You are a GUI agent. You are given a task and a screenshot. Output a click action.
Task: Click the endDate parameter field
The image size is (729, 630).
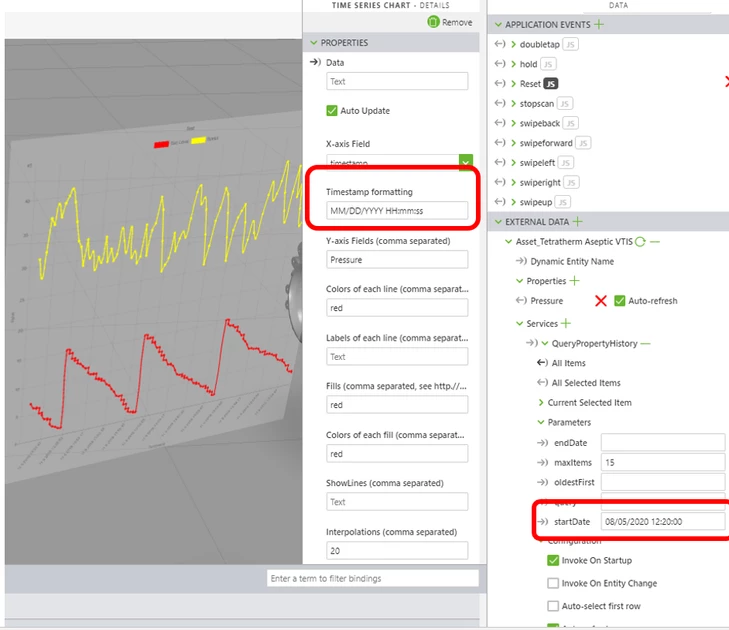click(x=663, y=442)
